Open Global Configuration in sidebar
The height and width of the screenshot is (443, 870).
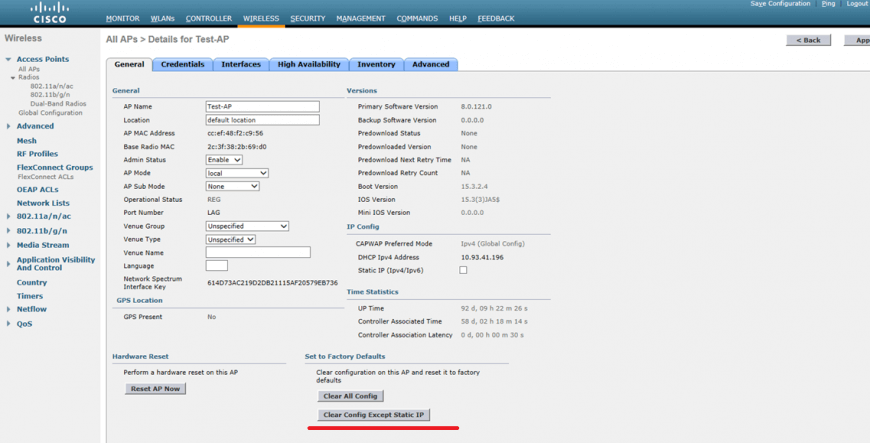(50, 113)
